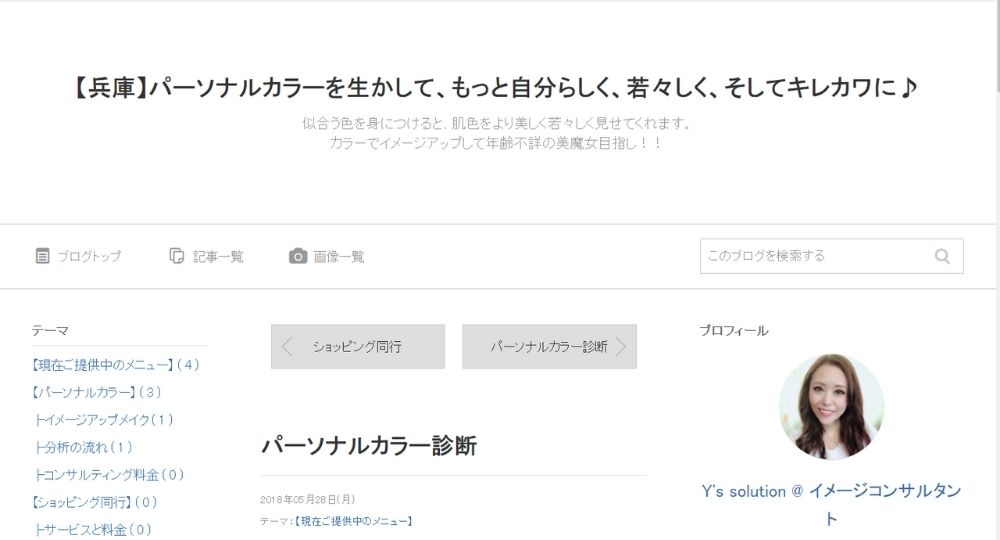Image resolution: width=1000 pixels, height=540 pixels.
Task: Click the image list camera icon
Action: tap(298, 256)
